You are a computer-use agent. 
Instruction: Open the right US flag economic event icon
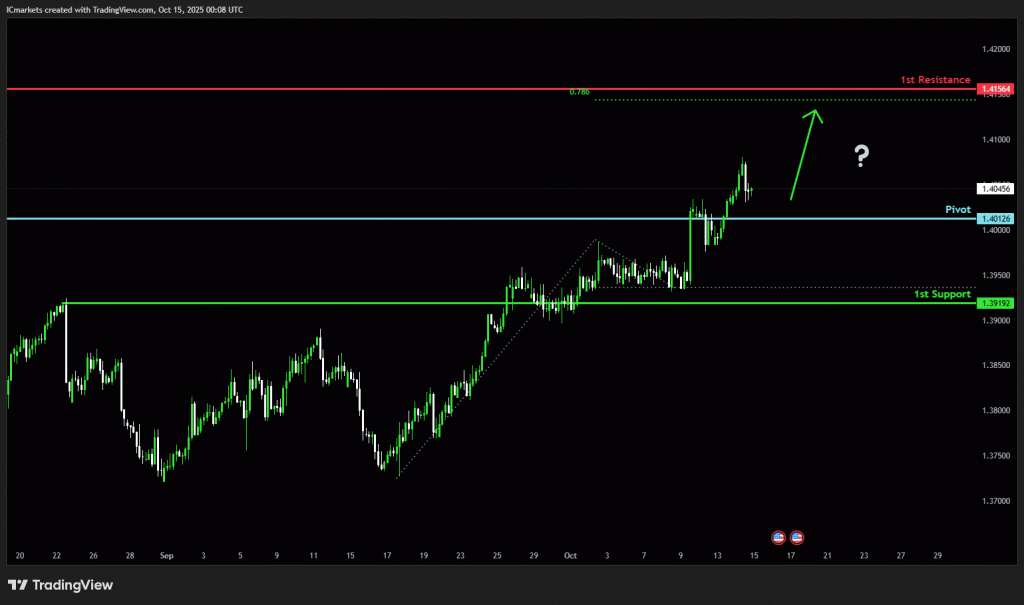coord(797,537)
